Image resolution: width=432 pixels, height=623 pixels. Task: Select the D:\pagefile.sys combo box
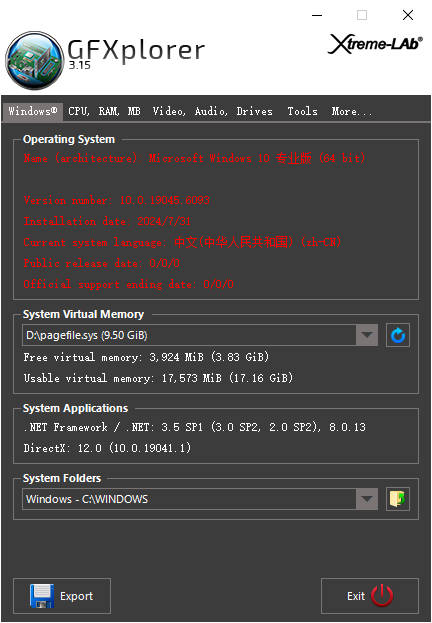[x=200, y=335]
